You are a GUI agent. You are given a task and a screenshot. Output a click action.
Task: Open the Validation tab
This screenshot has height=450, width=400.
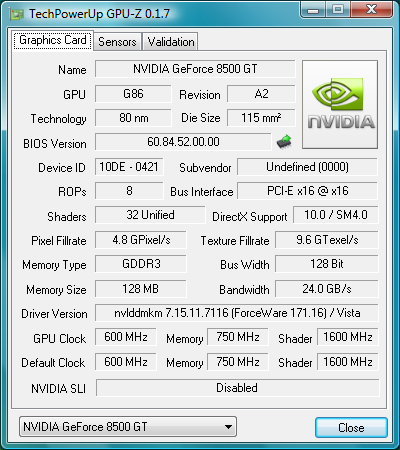point(171,42)
